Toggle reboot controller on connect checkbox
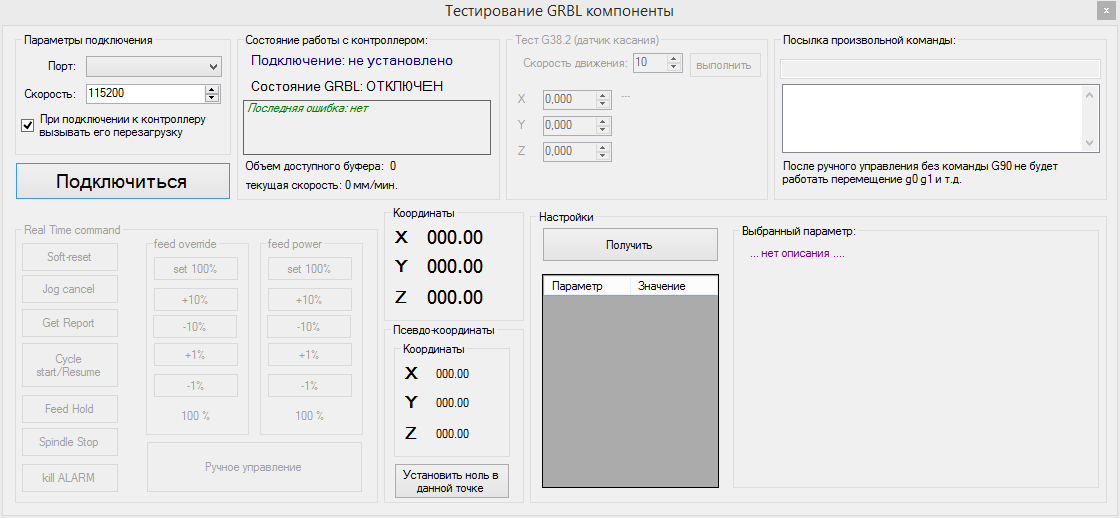Viewport: 1120px width, 518px height. pos(28,125)
